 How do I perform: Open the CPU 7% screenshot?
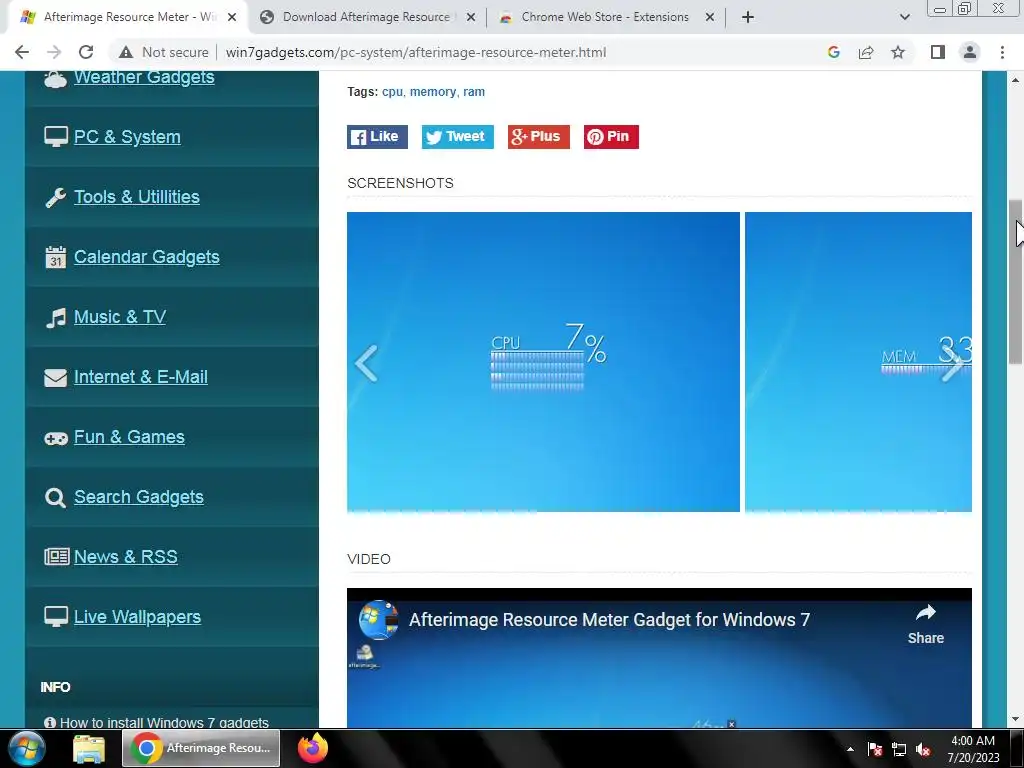pos(543,362)
